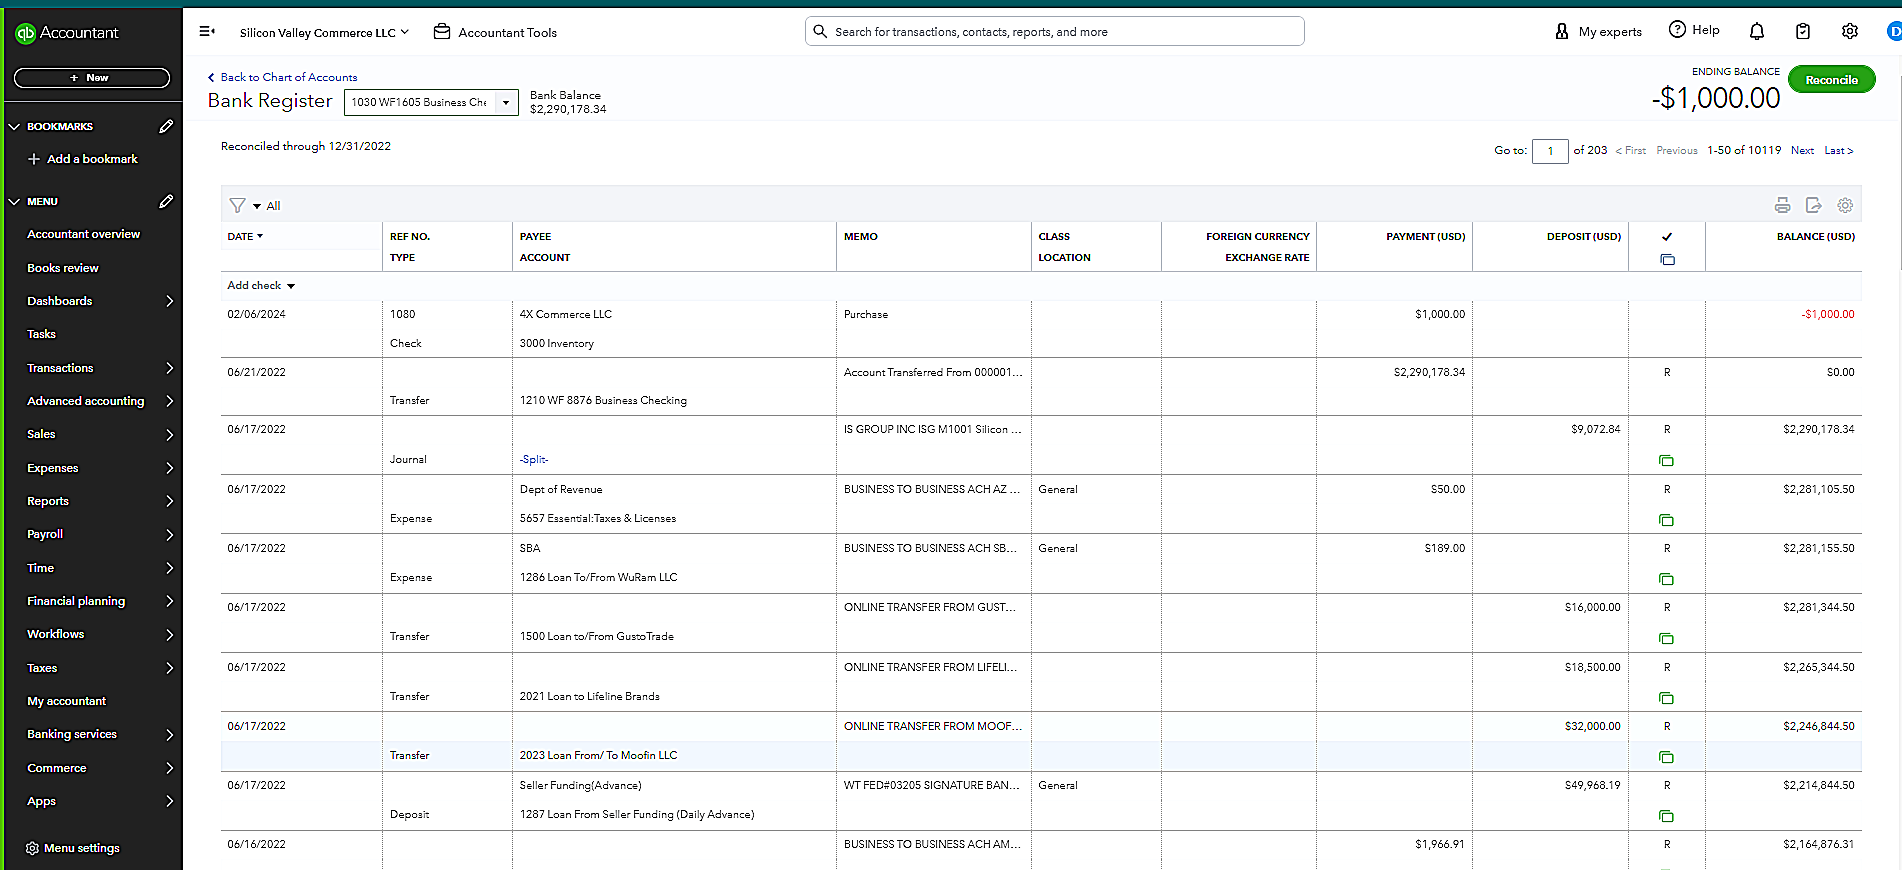Open Help question mark icon
Screen dimensions: 1902x870
[1677, 30]
